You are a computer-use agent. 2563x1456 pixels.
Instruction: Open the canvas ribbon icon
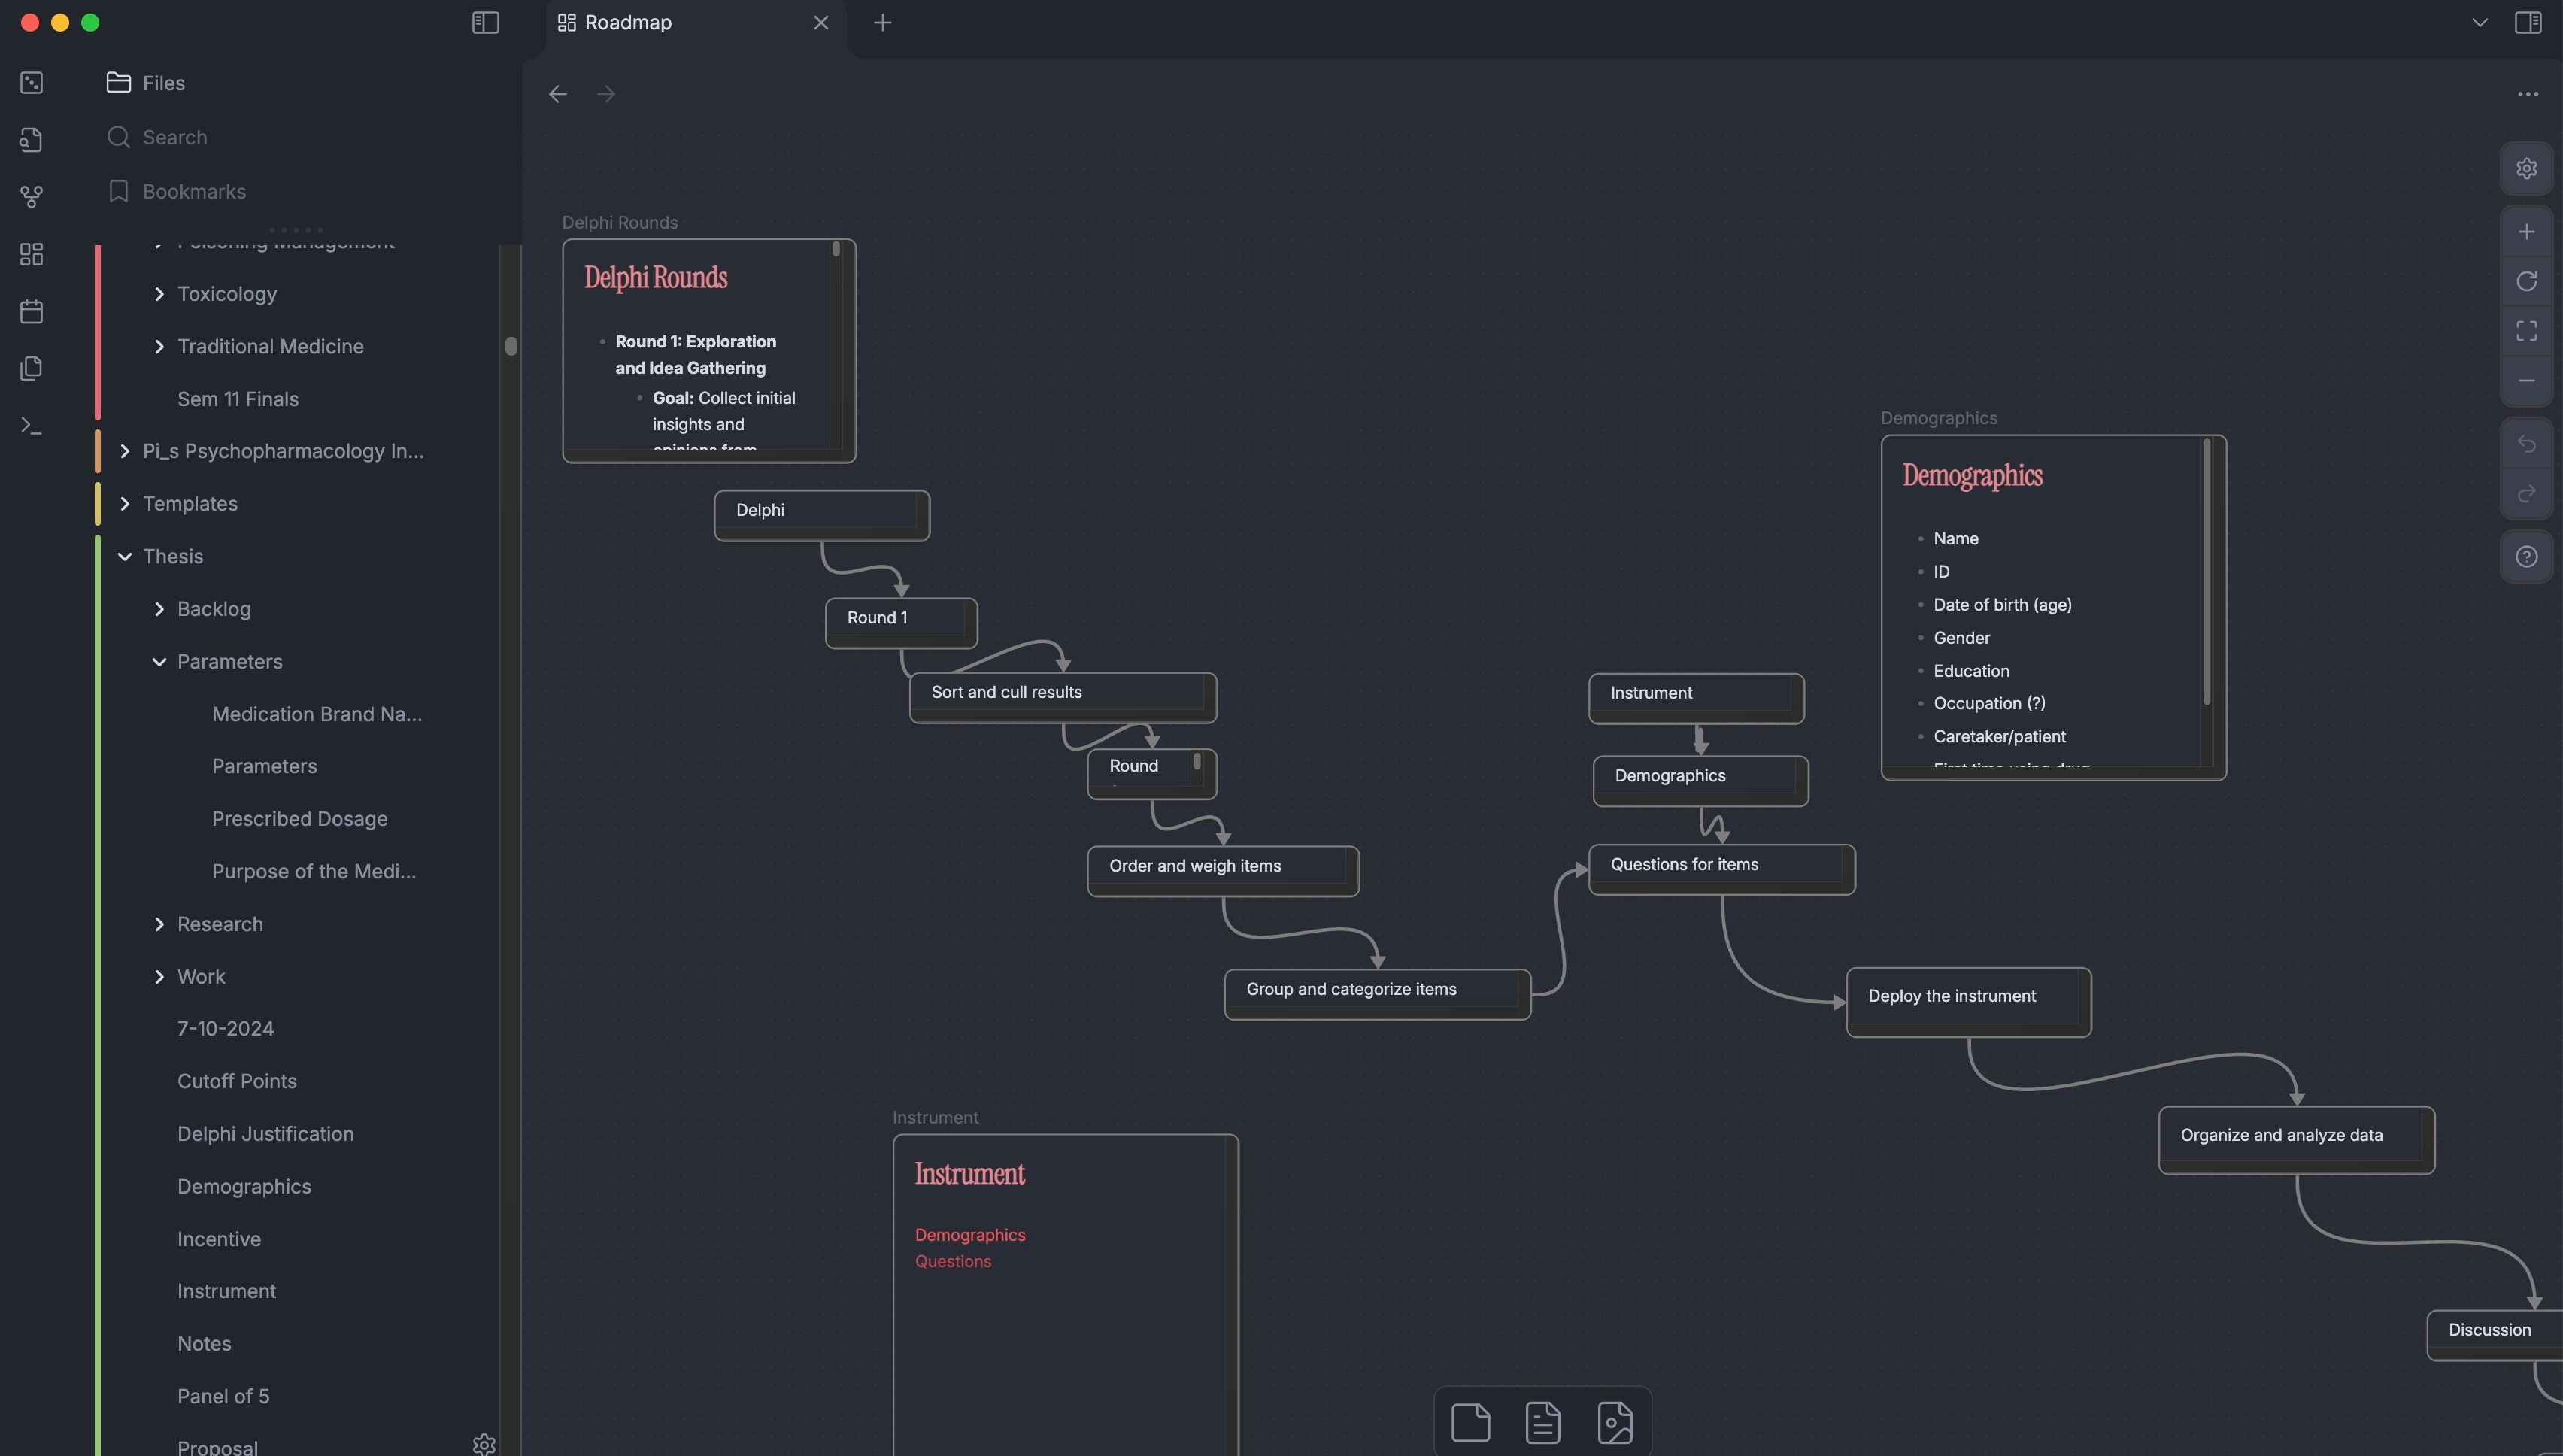click(31, 254)
